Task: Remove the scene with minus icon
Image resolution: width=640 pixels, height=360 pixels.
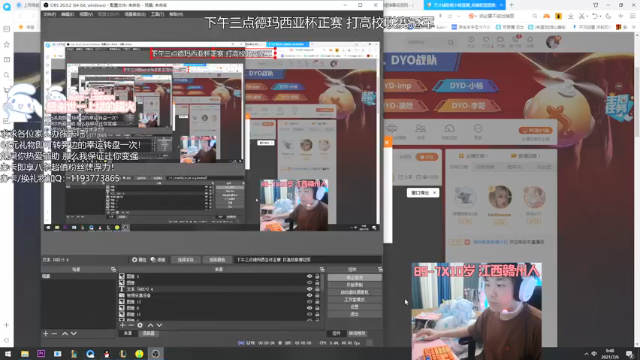Action: click(x=54, y=333)
